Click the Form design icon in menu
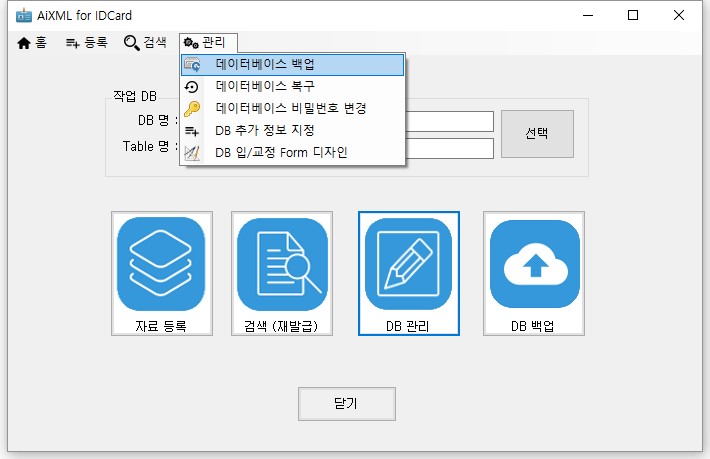 click(193, 153)
